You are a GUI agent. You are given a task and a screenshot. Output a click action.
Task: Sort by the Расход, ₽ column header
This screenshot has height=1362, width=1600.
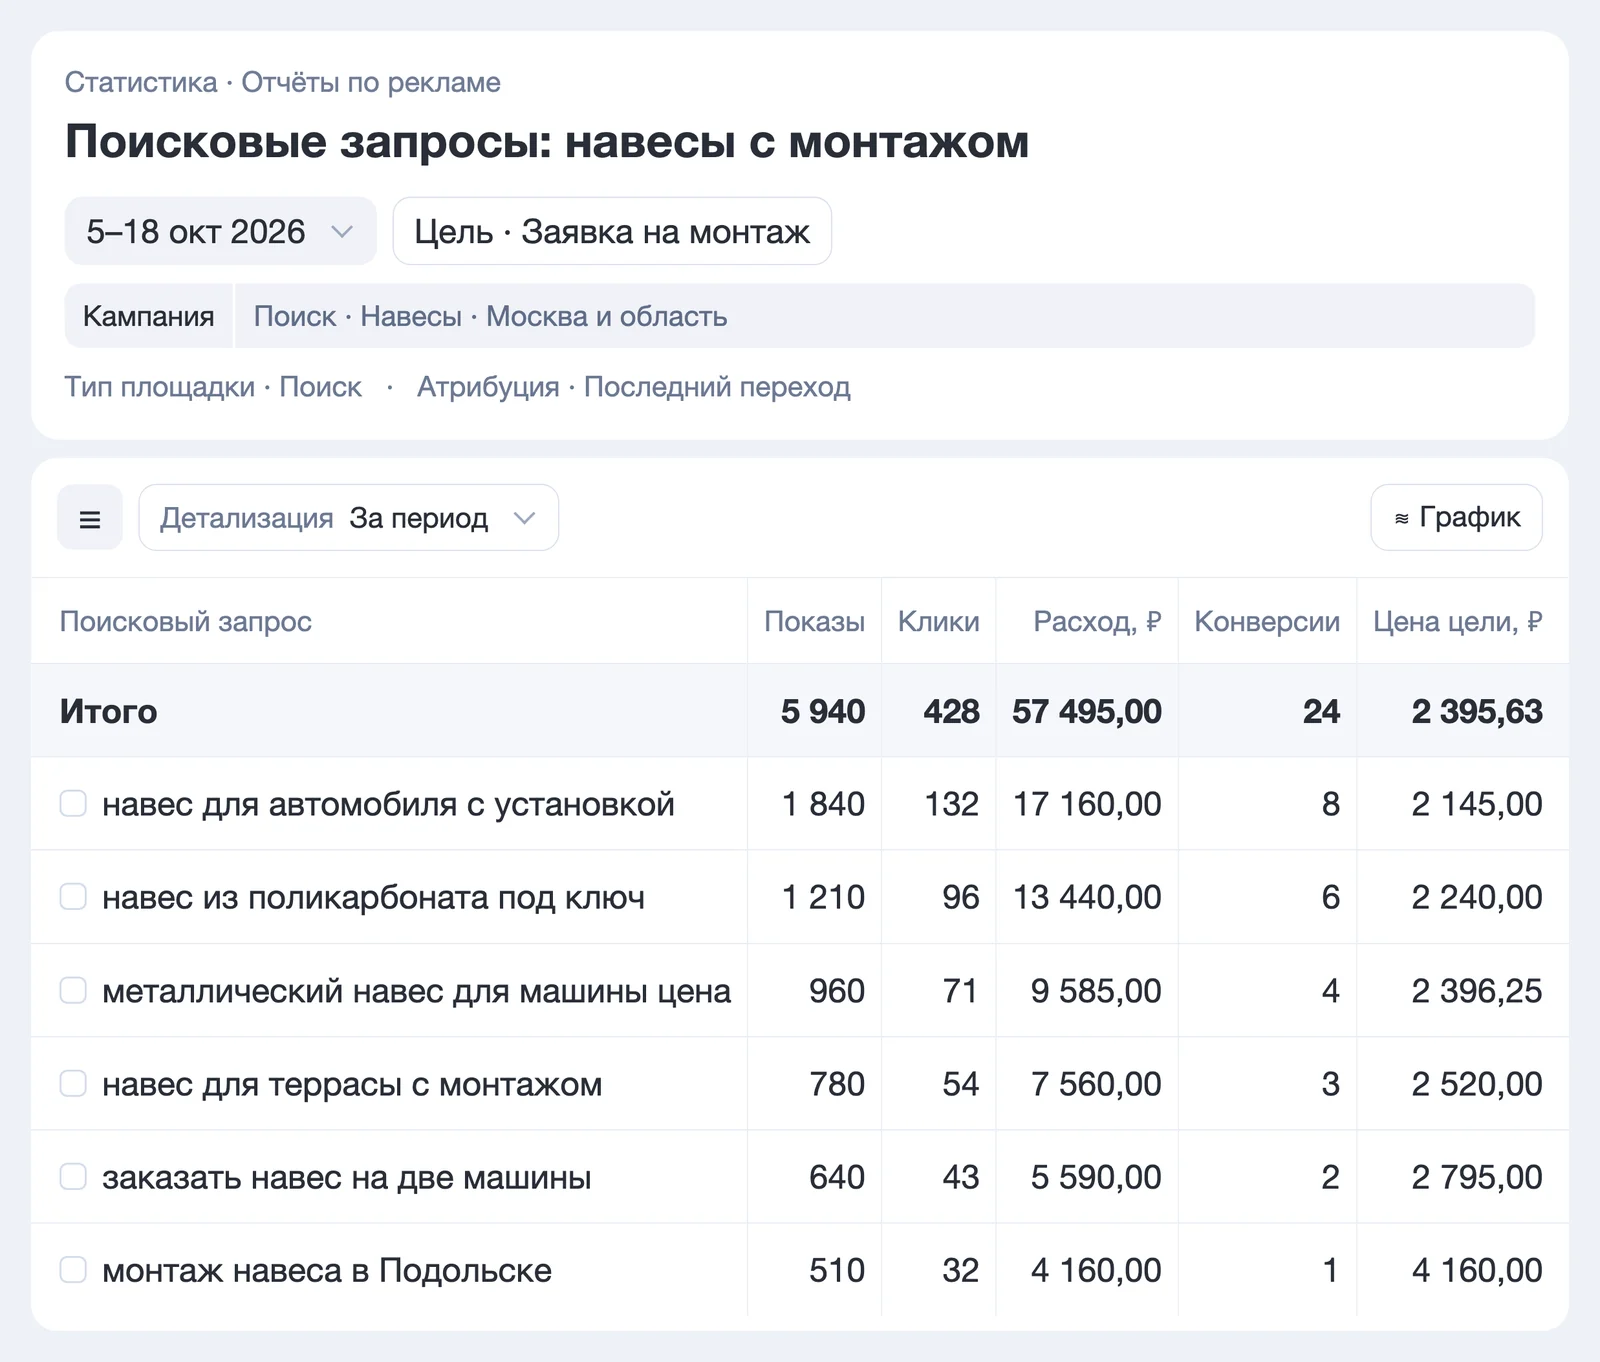pos(1097,621)
